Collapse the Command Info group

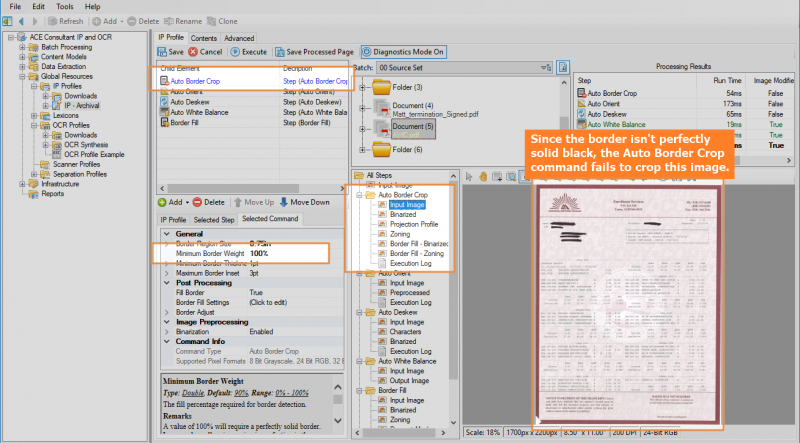pos(167,341)
